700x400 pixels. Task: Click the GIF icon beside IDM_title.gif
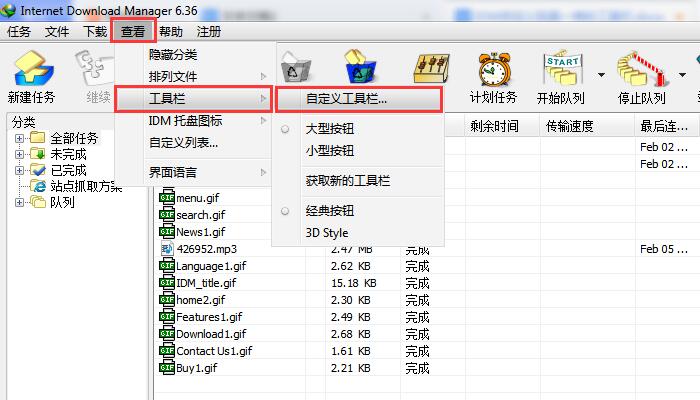point(167,283)
